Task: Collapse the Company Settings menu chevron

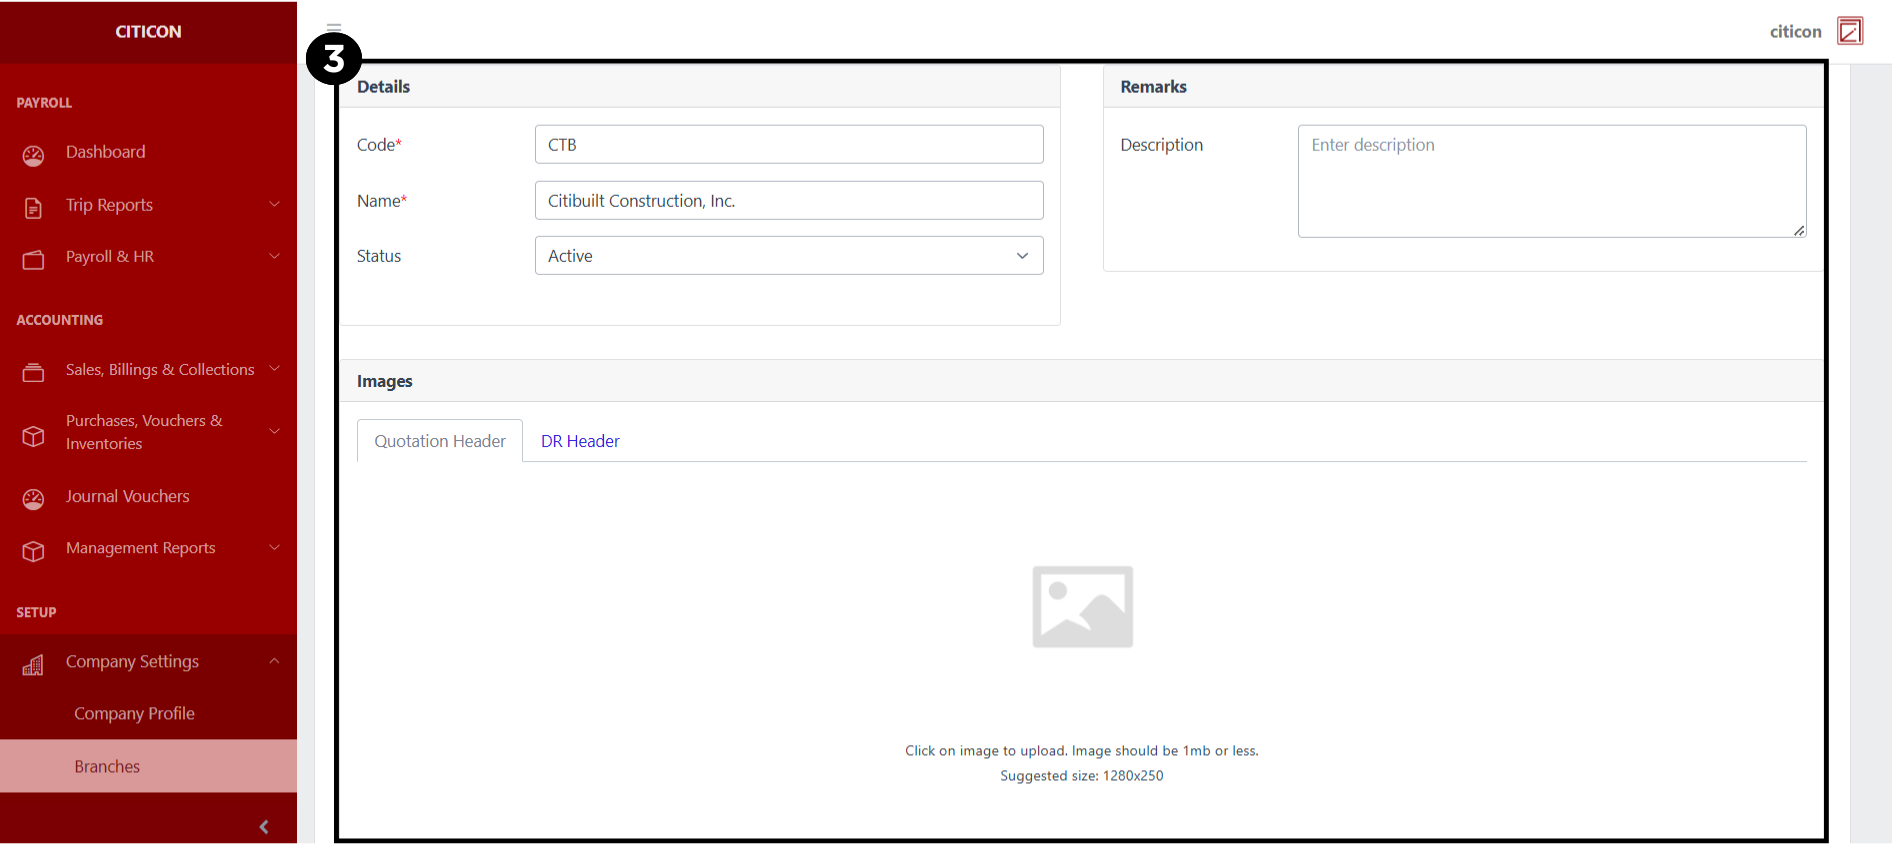Action: tap(274, 661)
